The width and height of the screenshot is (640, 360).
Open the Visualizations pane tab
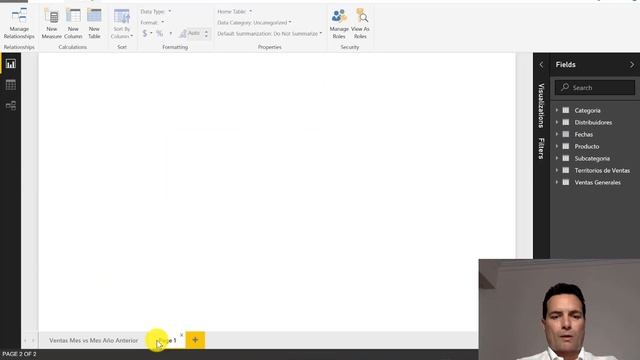click(x=541, y=105)
